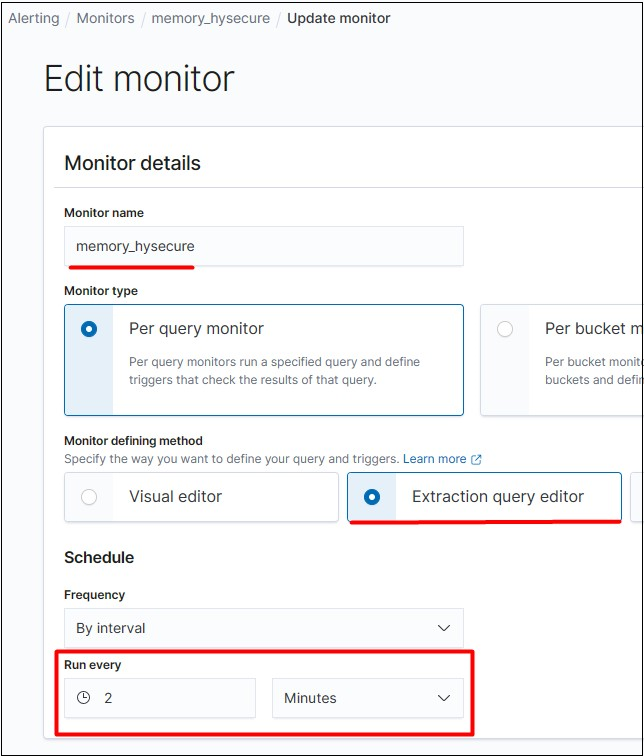Open the Learn more link
Viewport: 644px width, 756px height.
[434, 459]
